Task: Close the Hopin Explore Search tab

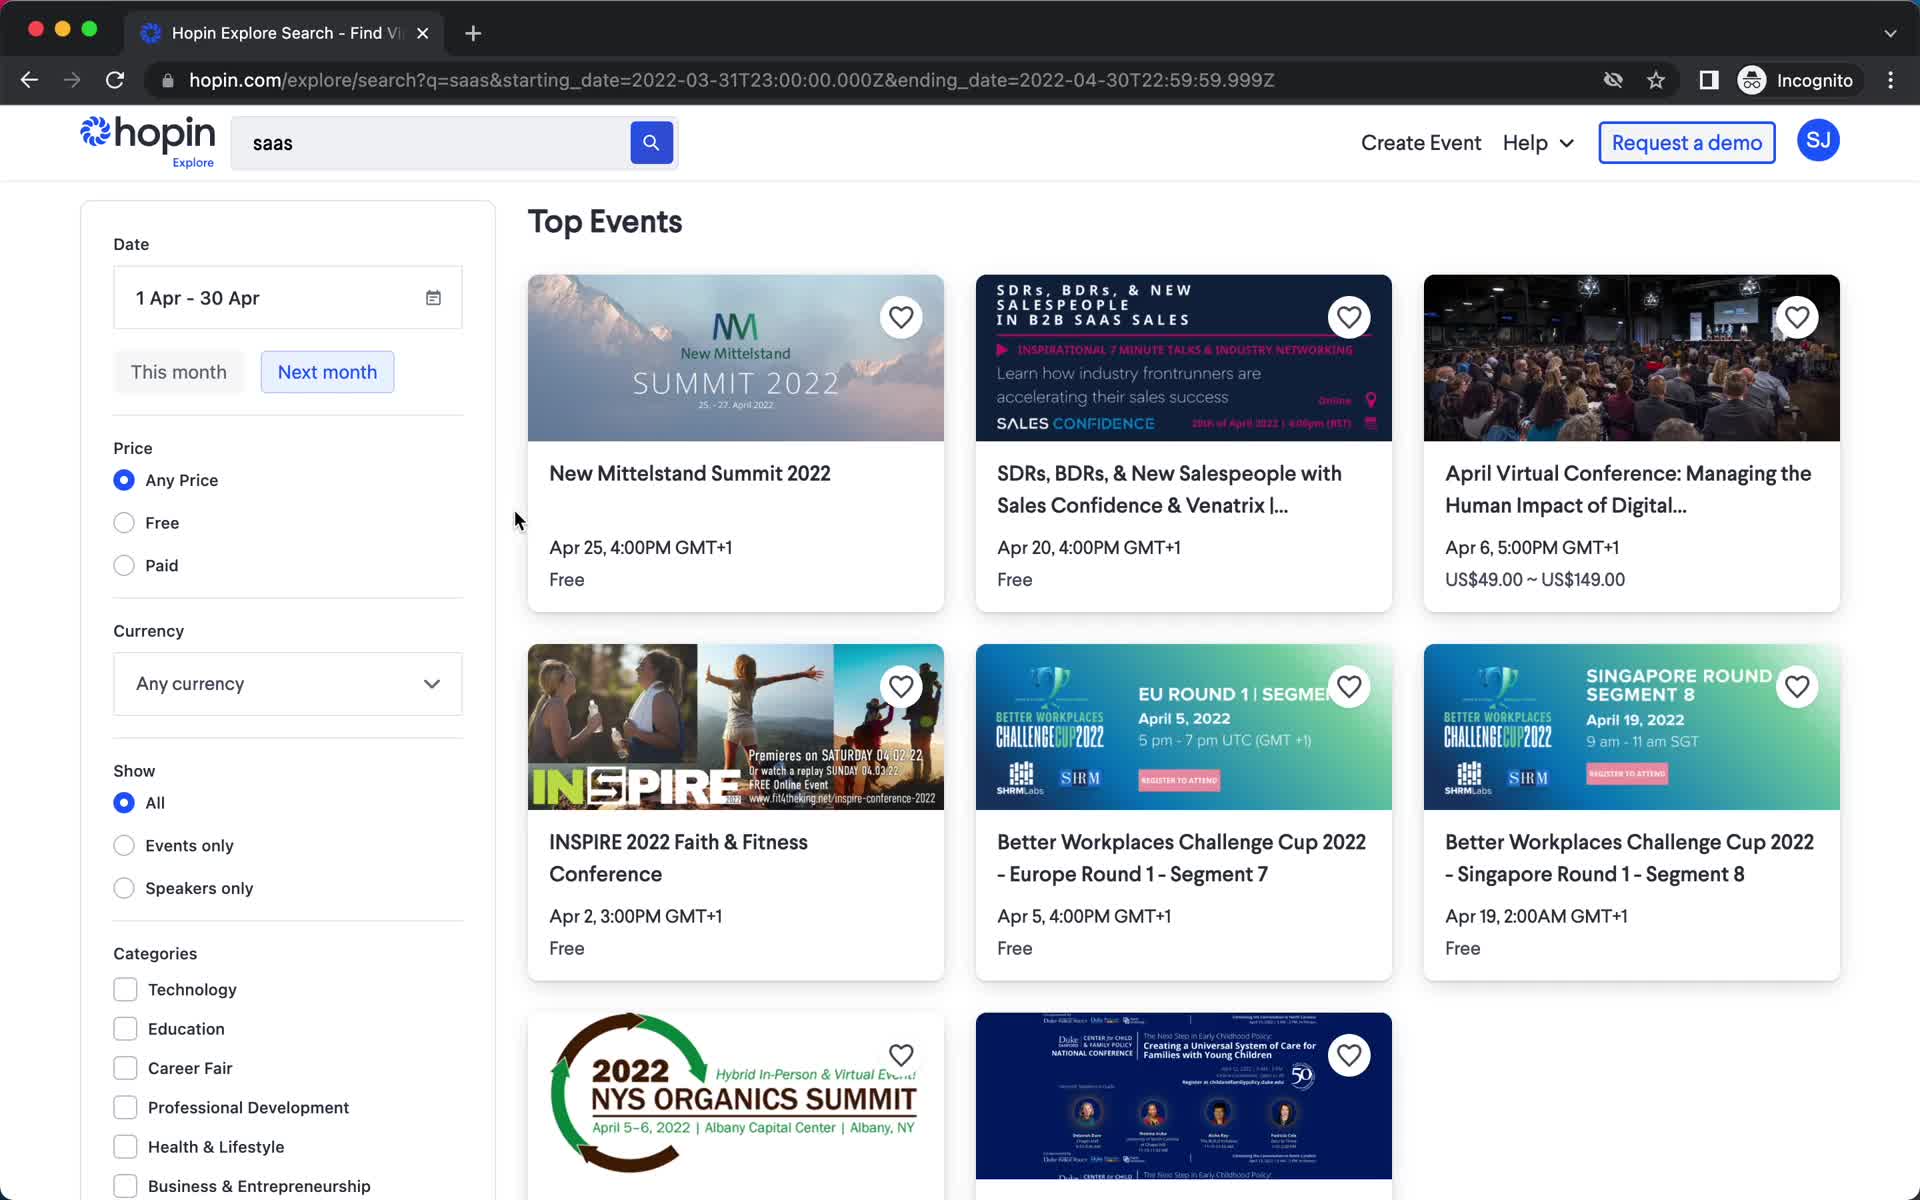Action: pyautogui.click(x=423, y=33)
